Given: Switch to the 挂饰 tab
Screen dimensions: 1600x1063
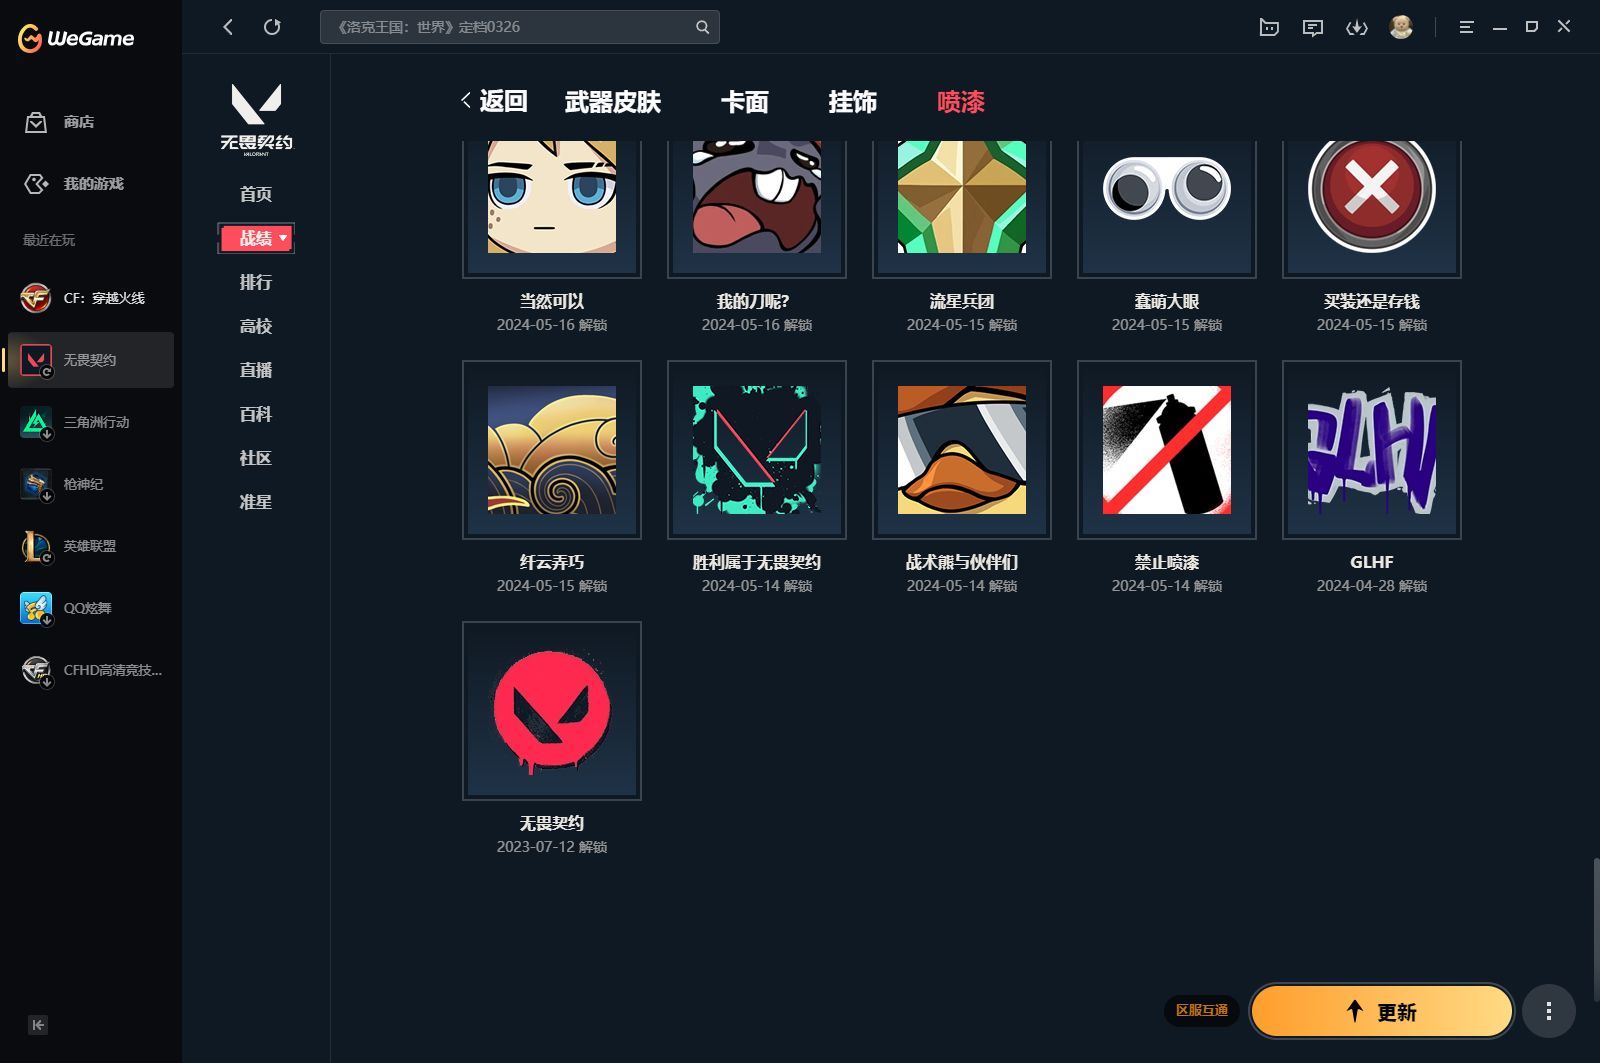Looking at the screenshot, I should point(852,102).
